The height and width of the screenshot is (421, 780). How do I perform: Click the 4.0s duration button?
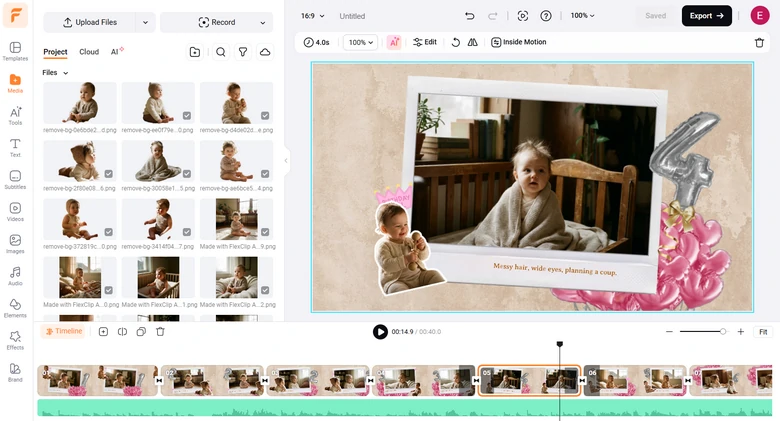(x=316, y=42)
